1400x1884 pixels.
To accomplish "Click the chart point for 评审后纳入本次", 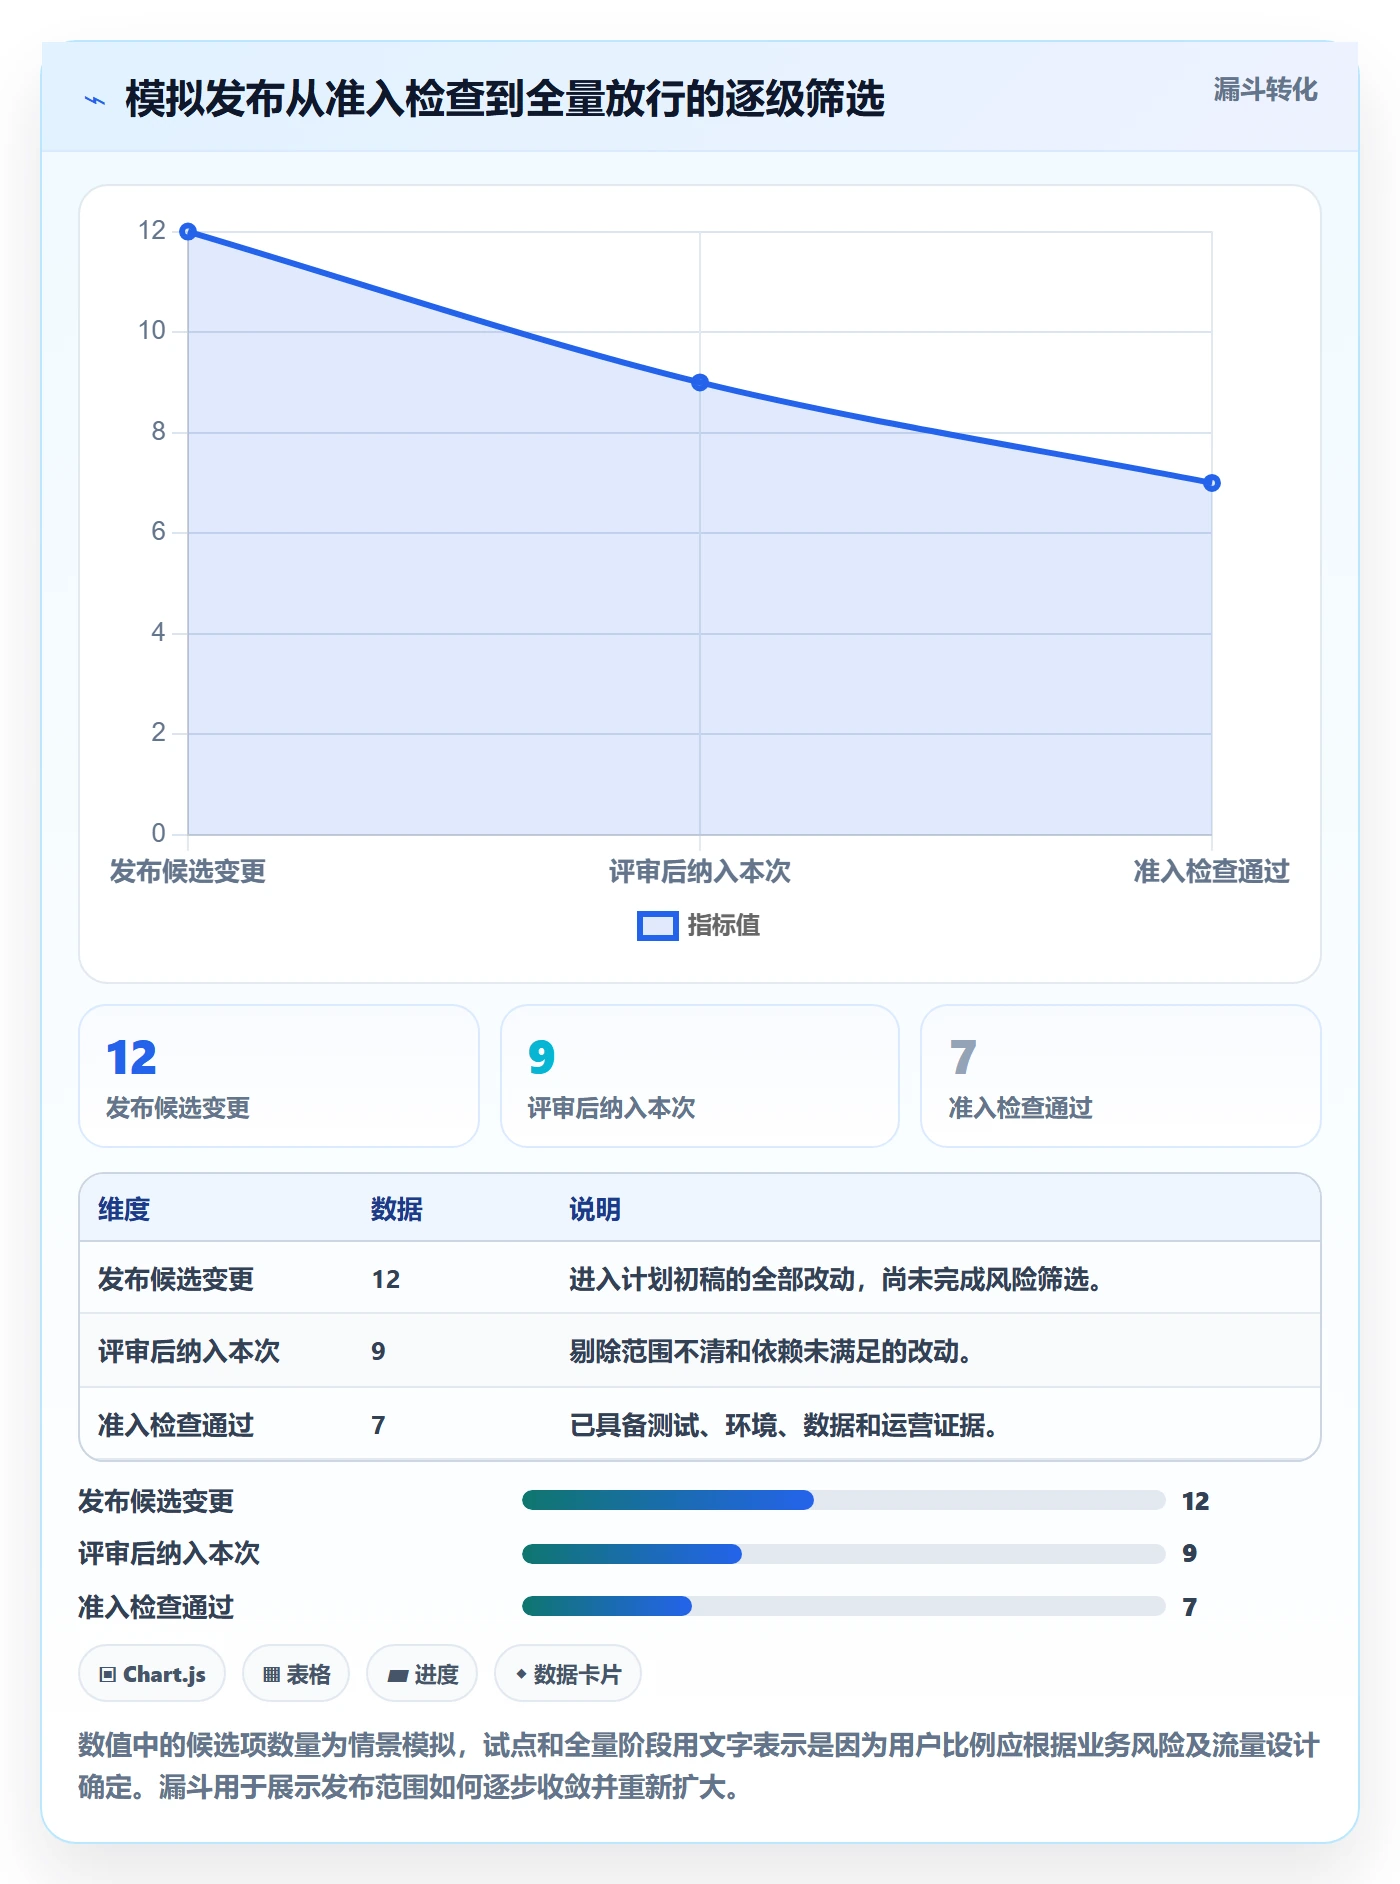I will tap(700, 383).
